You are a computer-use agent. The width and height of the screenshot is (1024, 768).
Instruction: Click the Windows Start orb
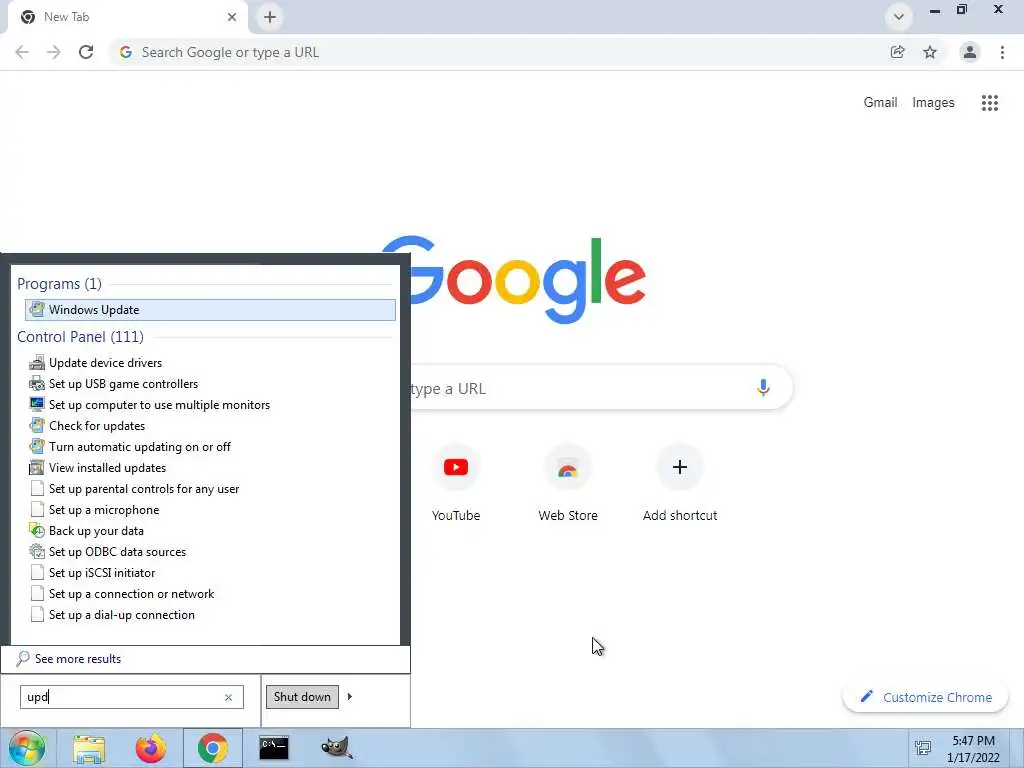pyautogui.click(x=27, y=748)
